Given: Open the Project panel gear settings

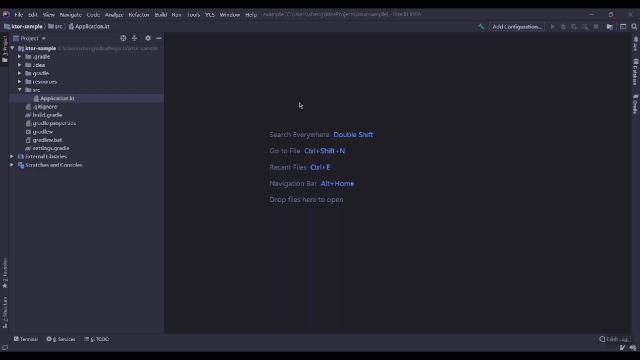Looking at the screenshot, I should tap(148, 38).
